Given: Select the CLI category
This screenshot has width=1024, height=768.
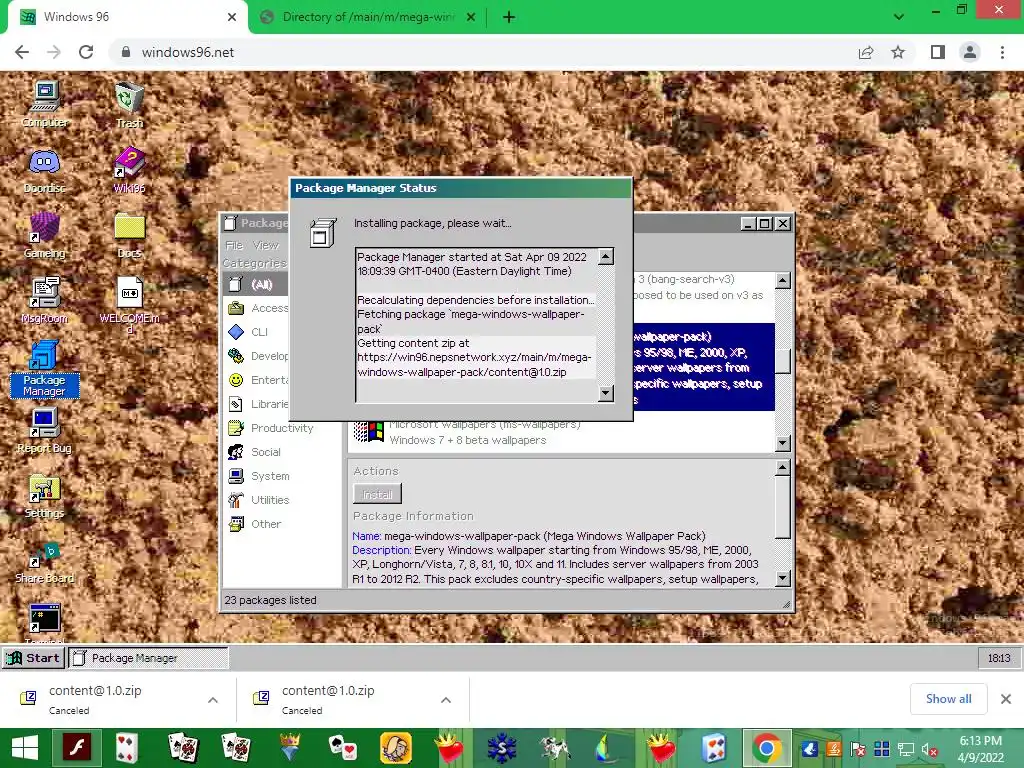Looking at the screenshot, I should click(x=259, y=332).
